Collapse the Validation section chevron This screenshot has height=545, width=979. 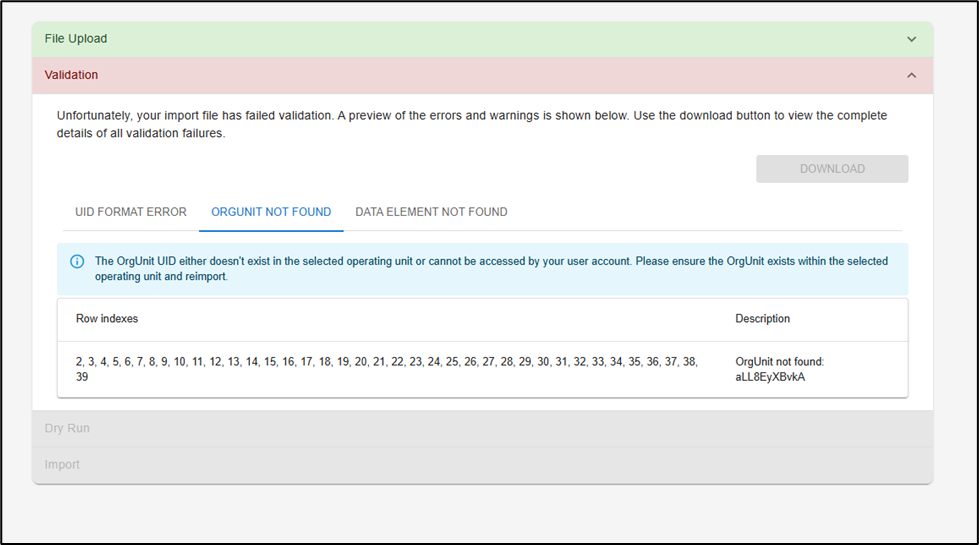tap(911, 75)
